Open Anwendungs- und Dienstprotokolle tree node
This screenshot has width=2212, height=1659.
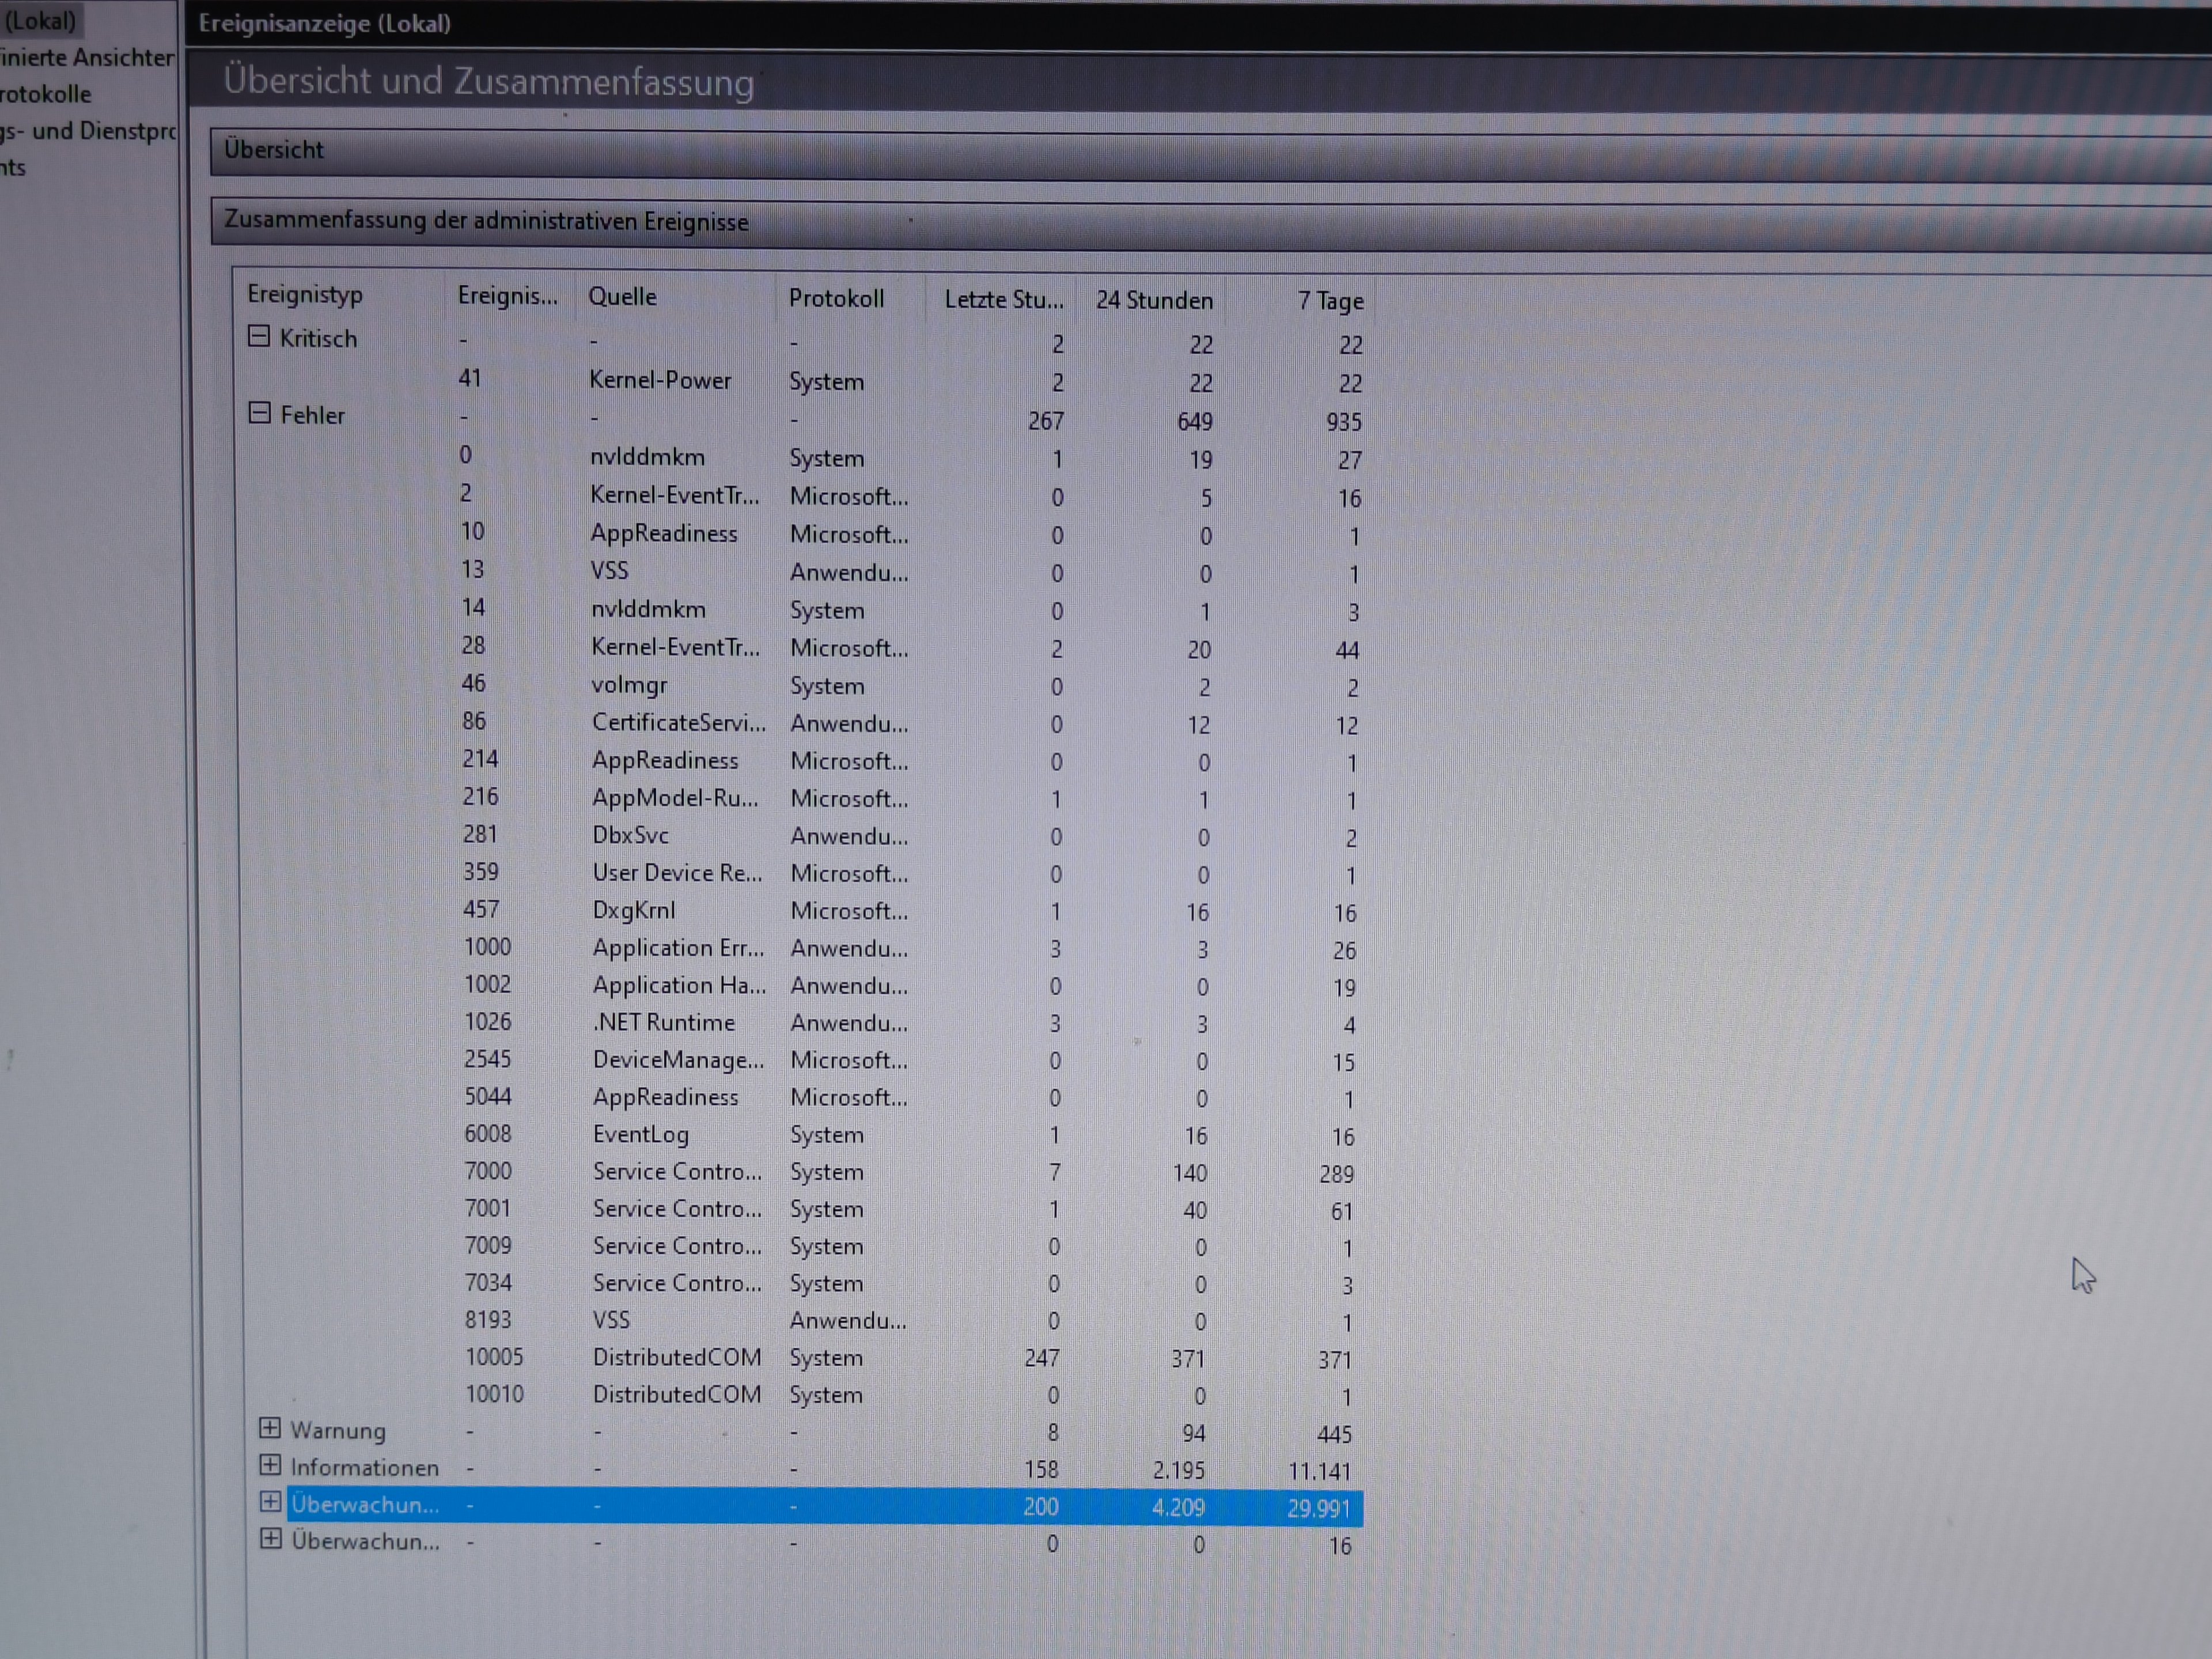coord(88,131)
